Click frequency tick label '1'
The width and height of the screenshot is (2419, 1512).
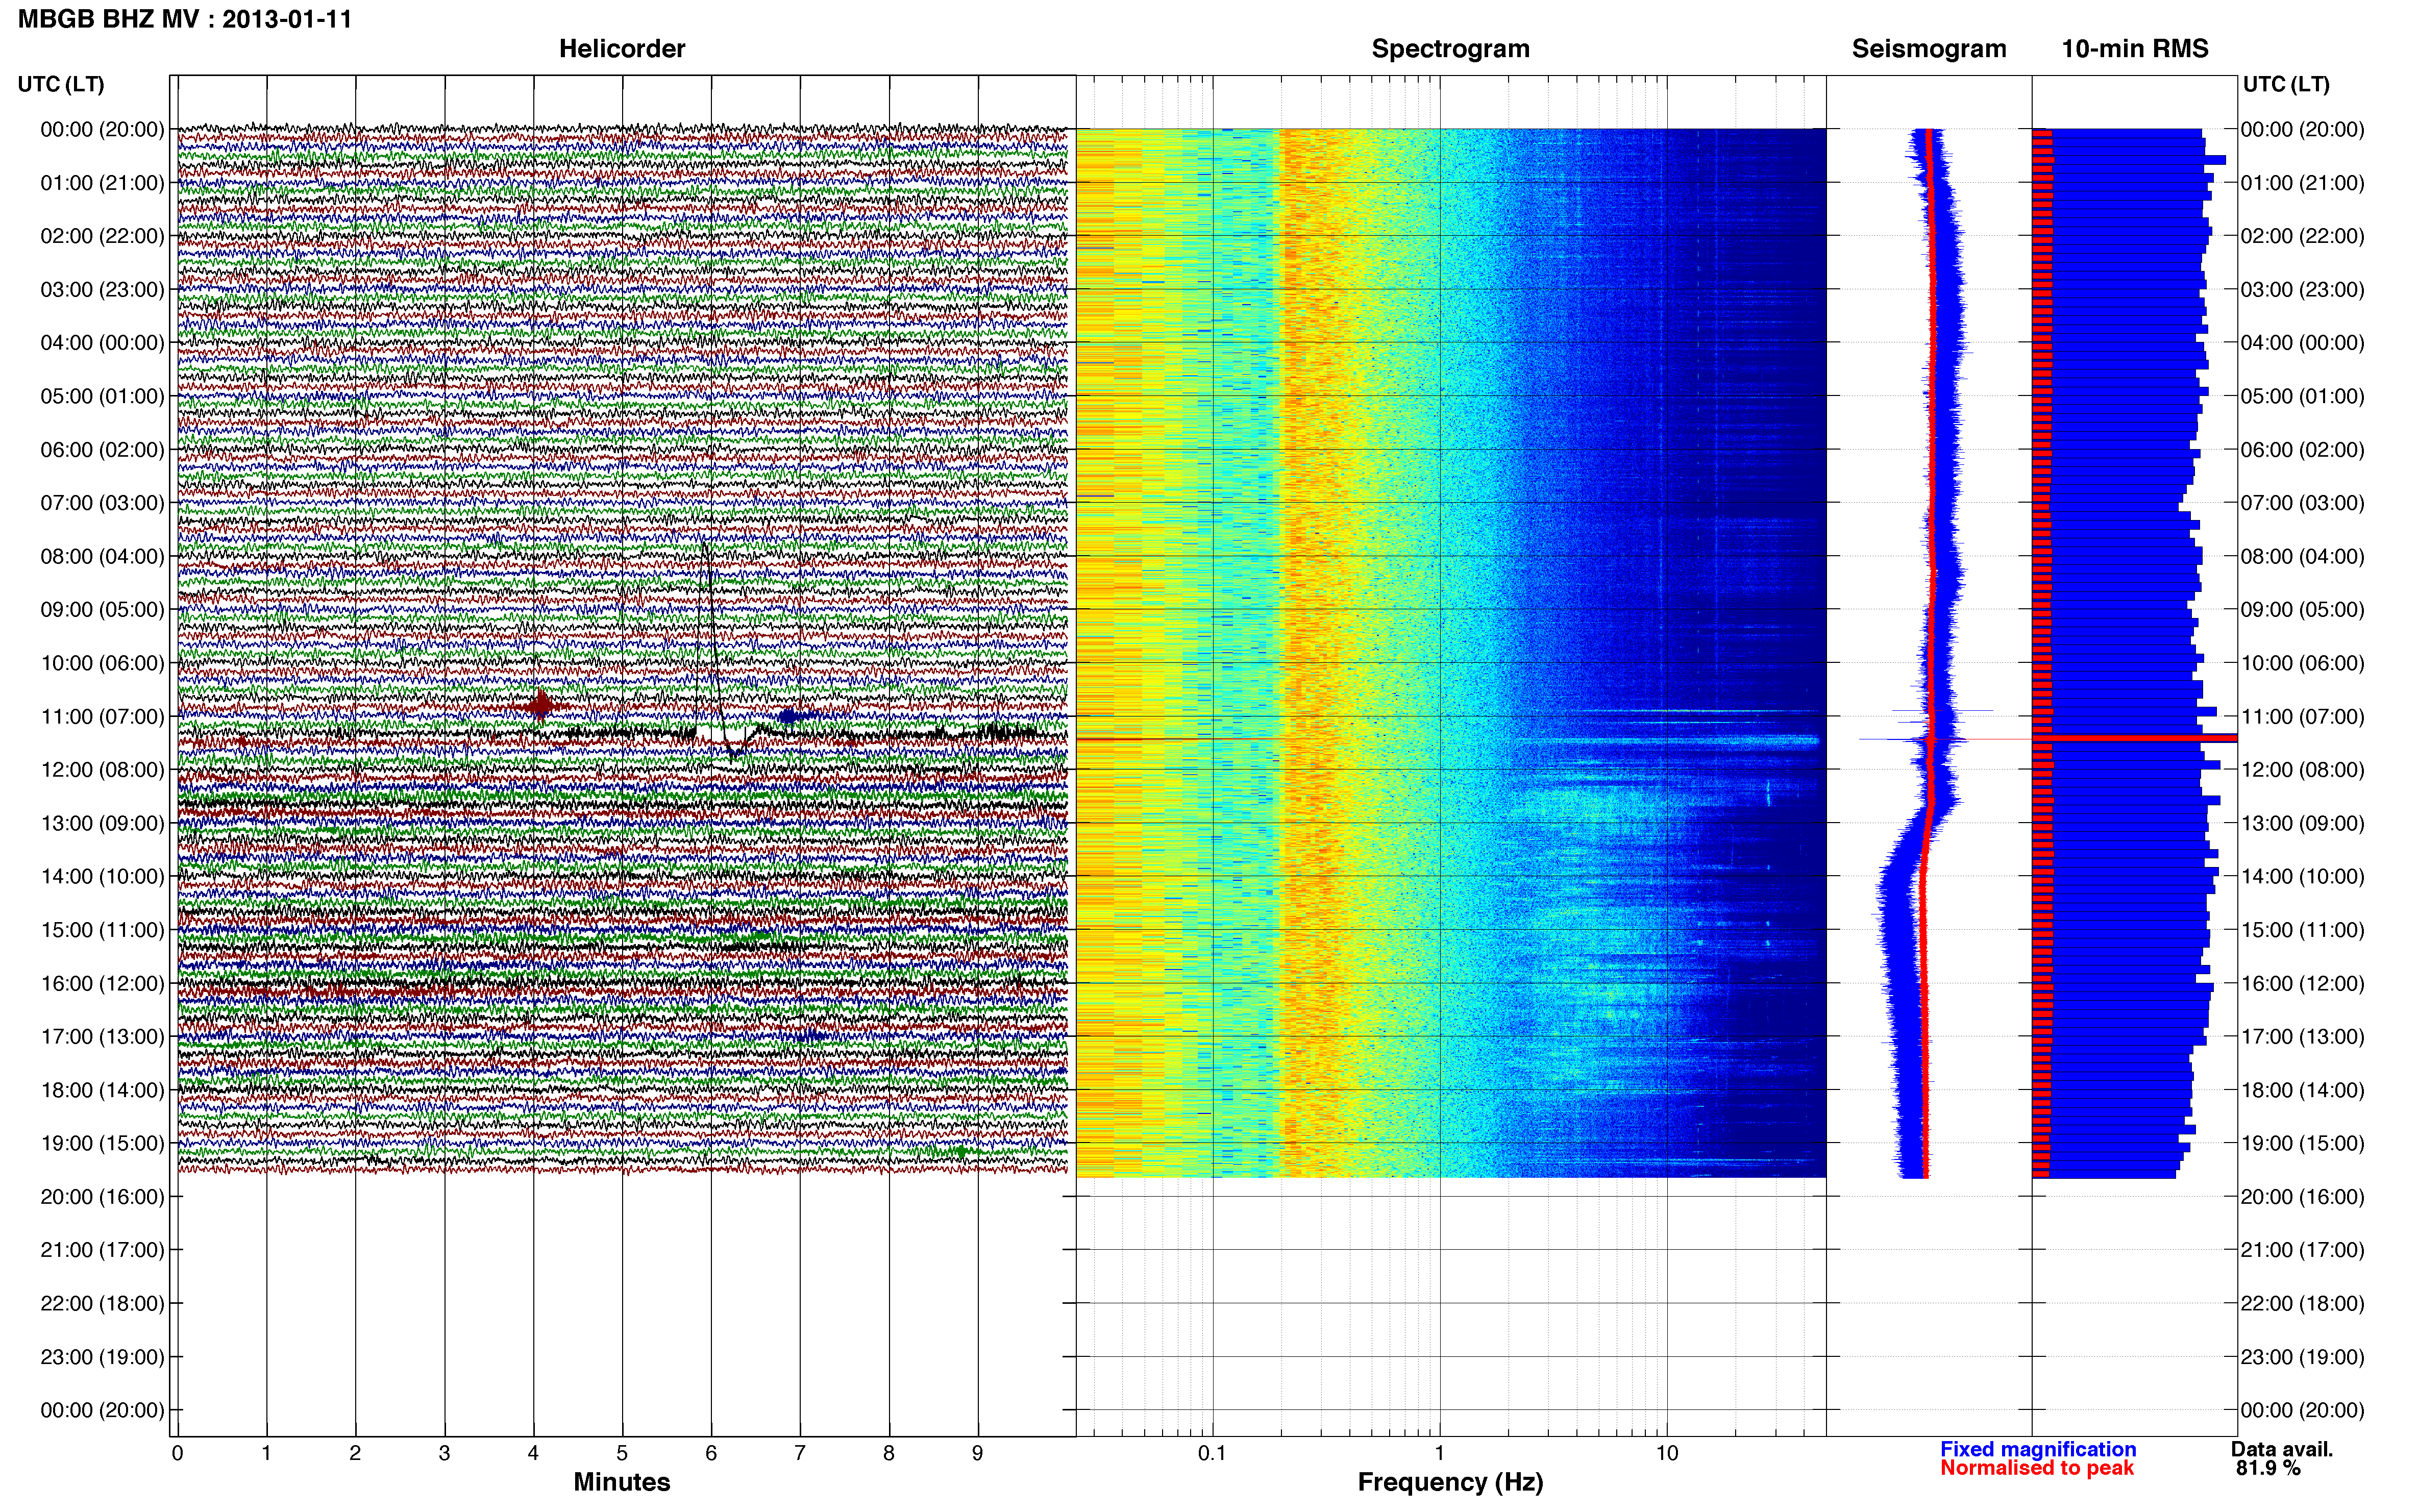[1439, 1453]
